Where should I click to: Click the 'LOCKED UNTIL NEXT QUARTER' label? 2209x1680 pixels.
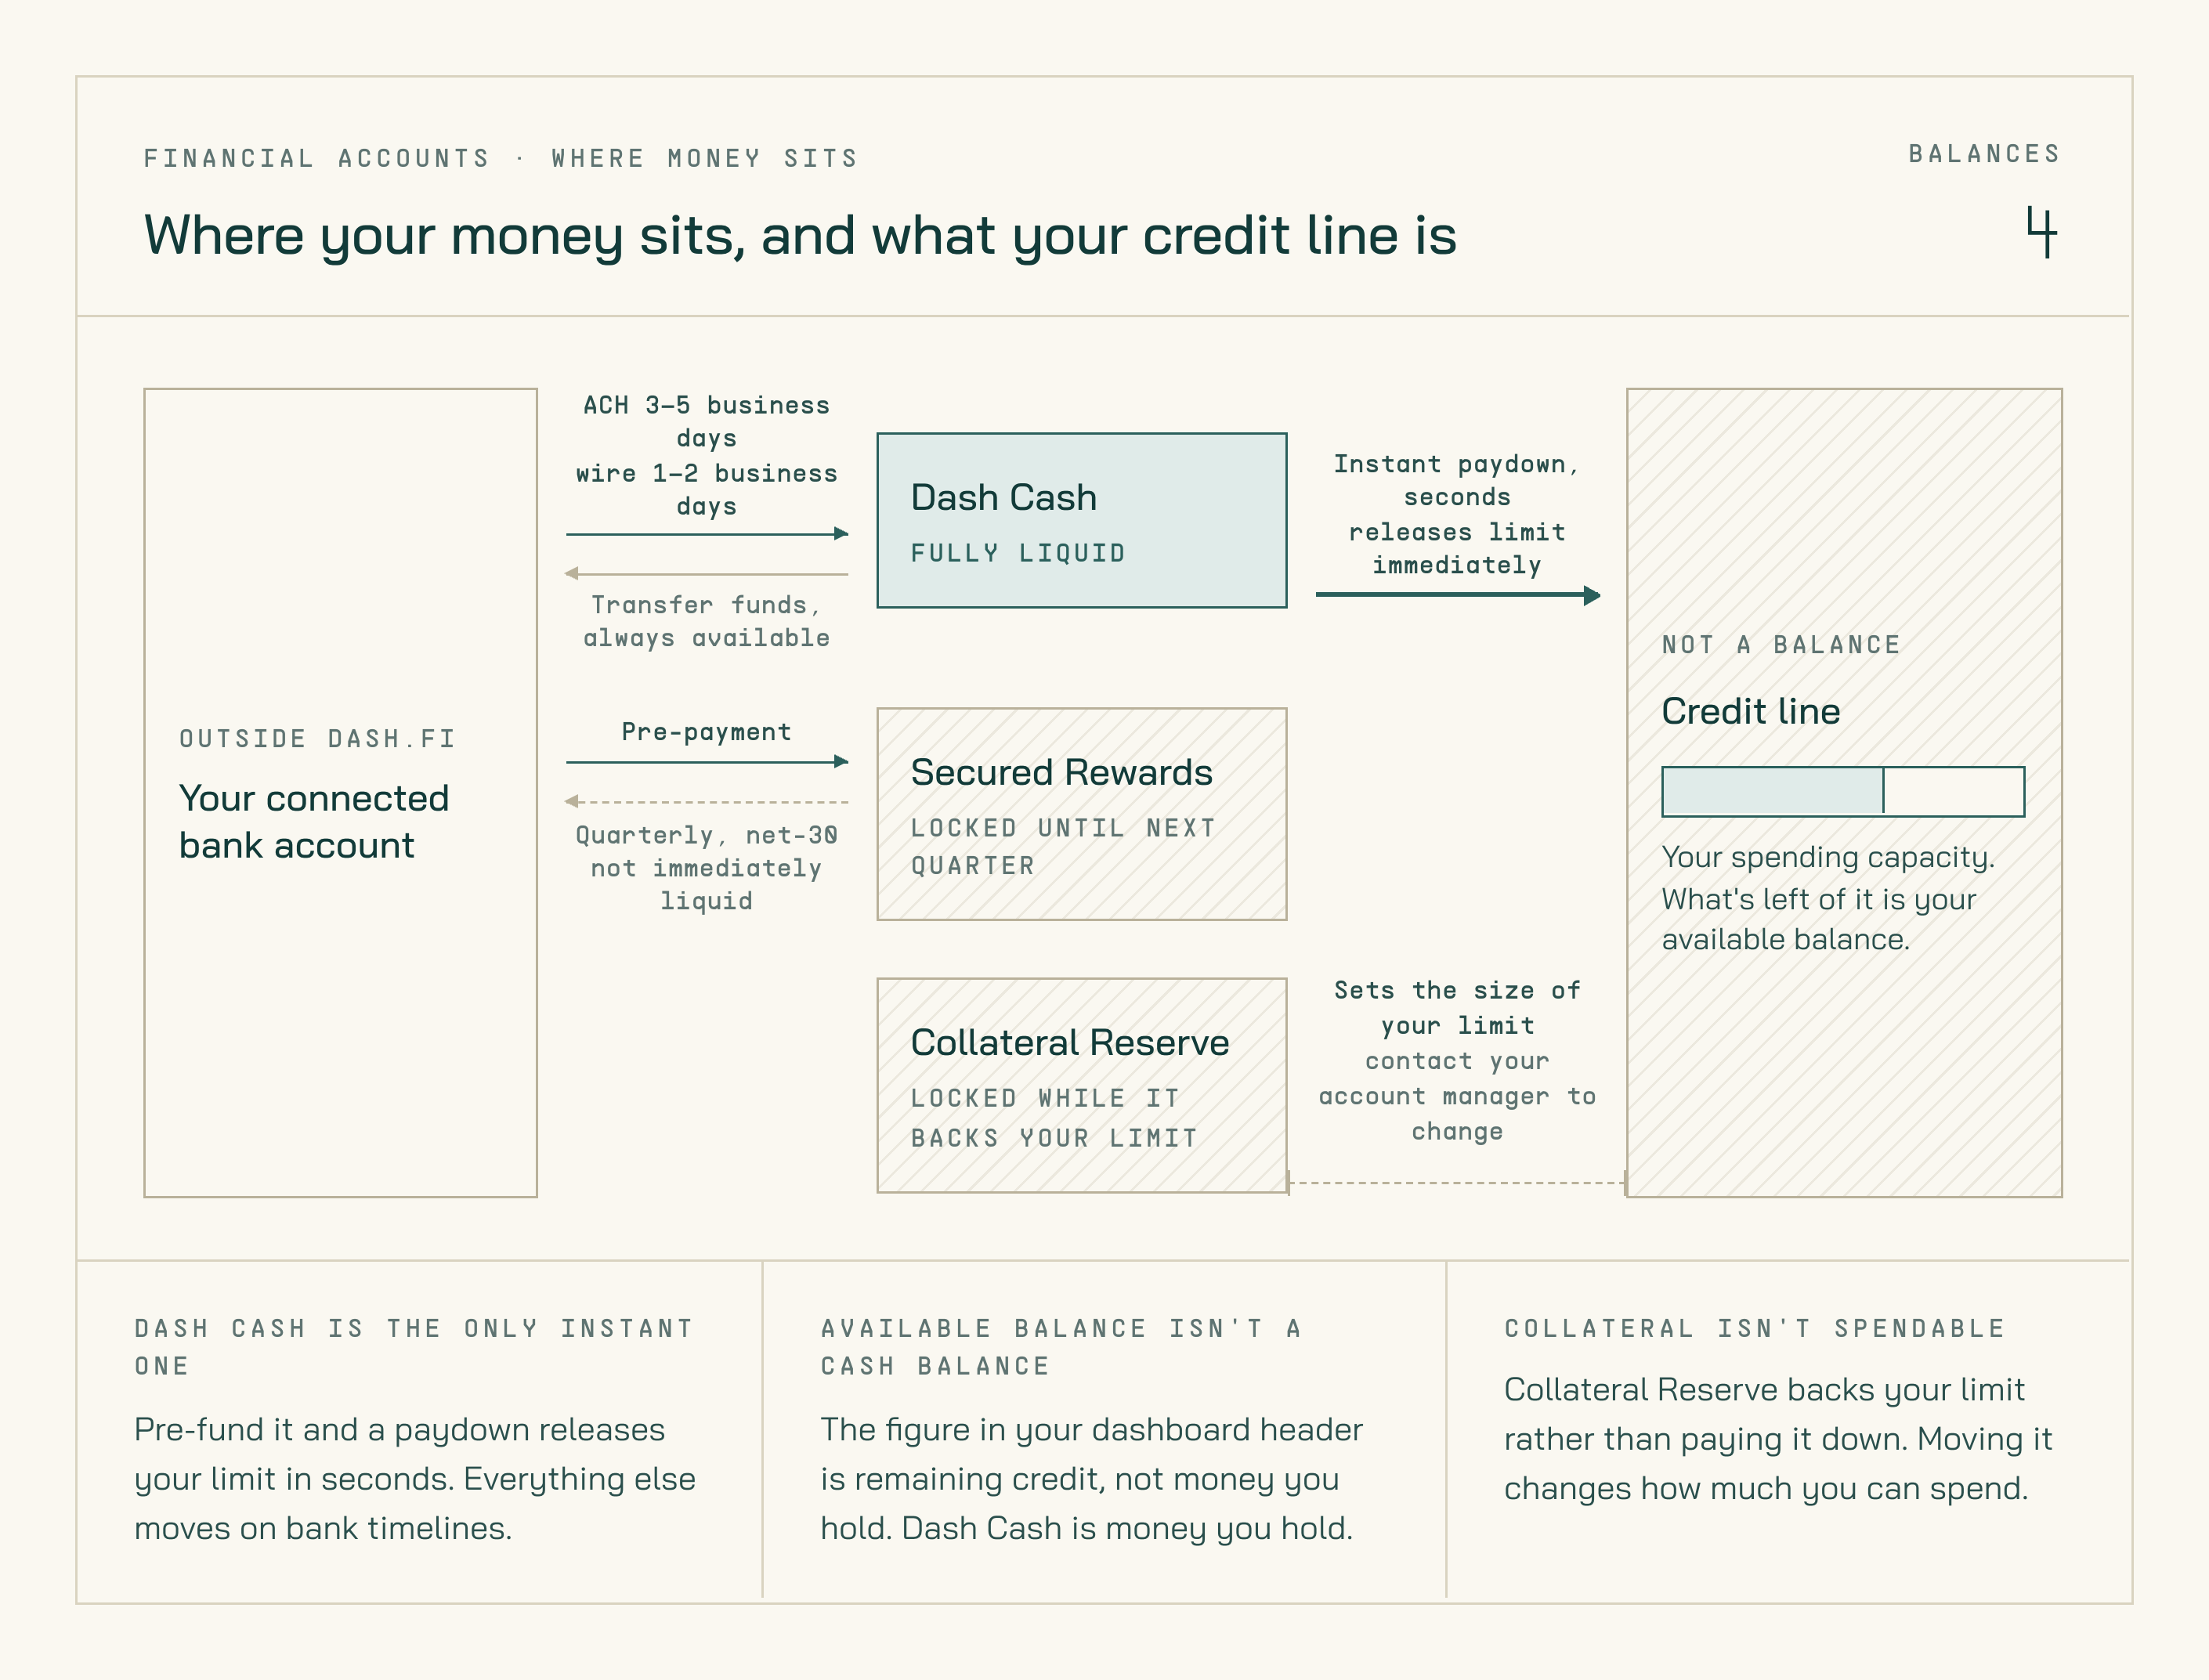click(1063, 846)
